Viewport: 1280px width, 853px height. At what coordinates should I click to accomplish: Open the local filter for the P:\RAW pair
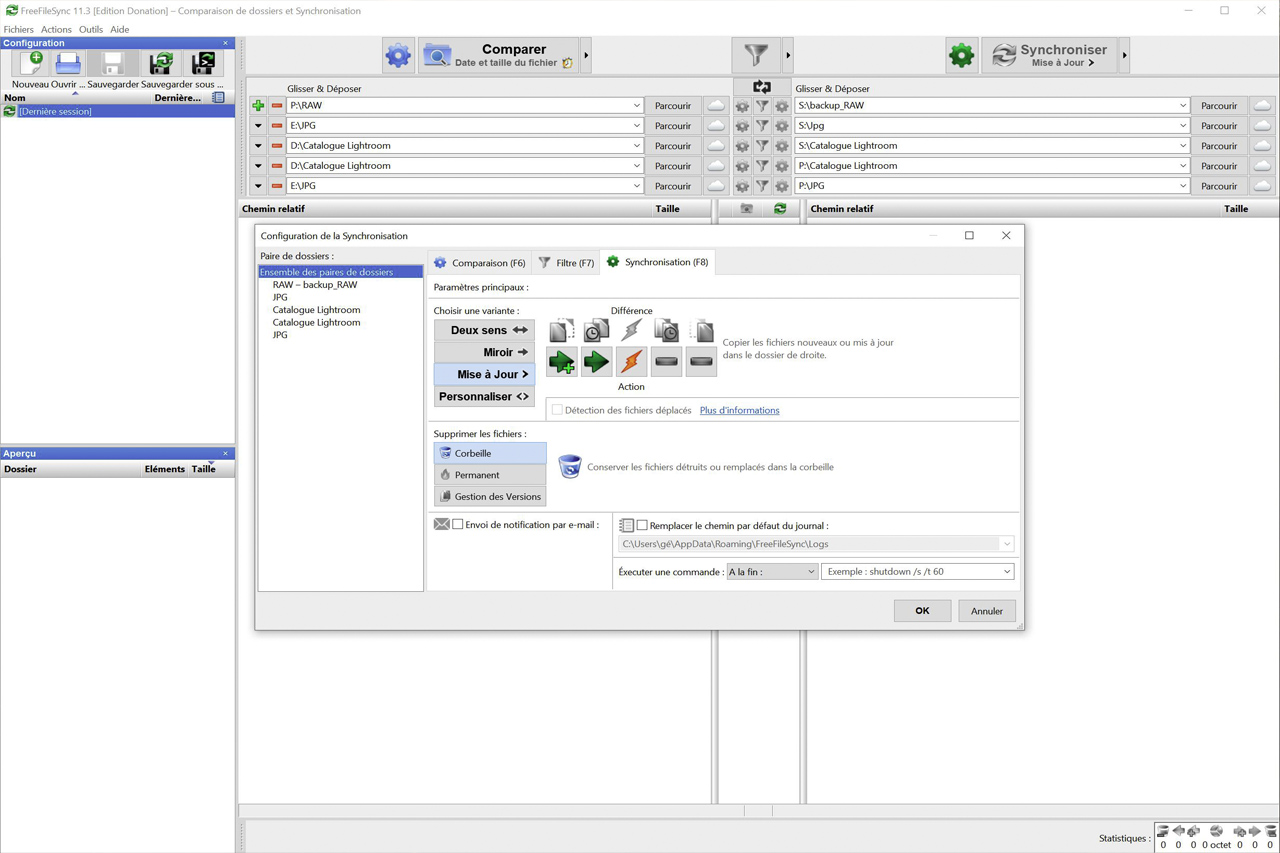click(x=762, y=106)
